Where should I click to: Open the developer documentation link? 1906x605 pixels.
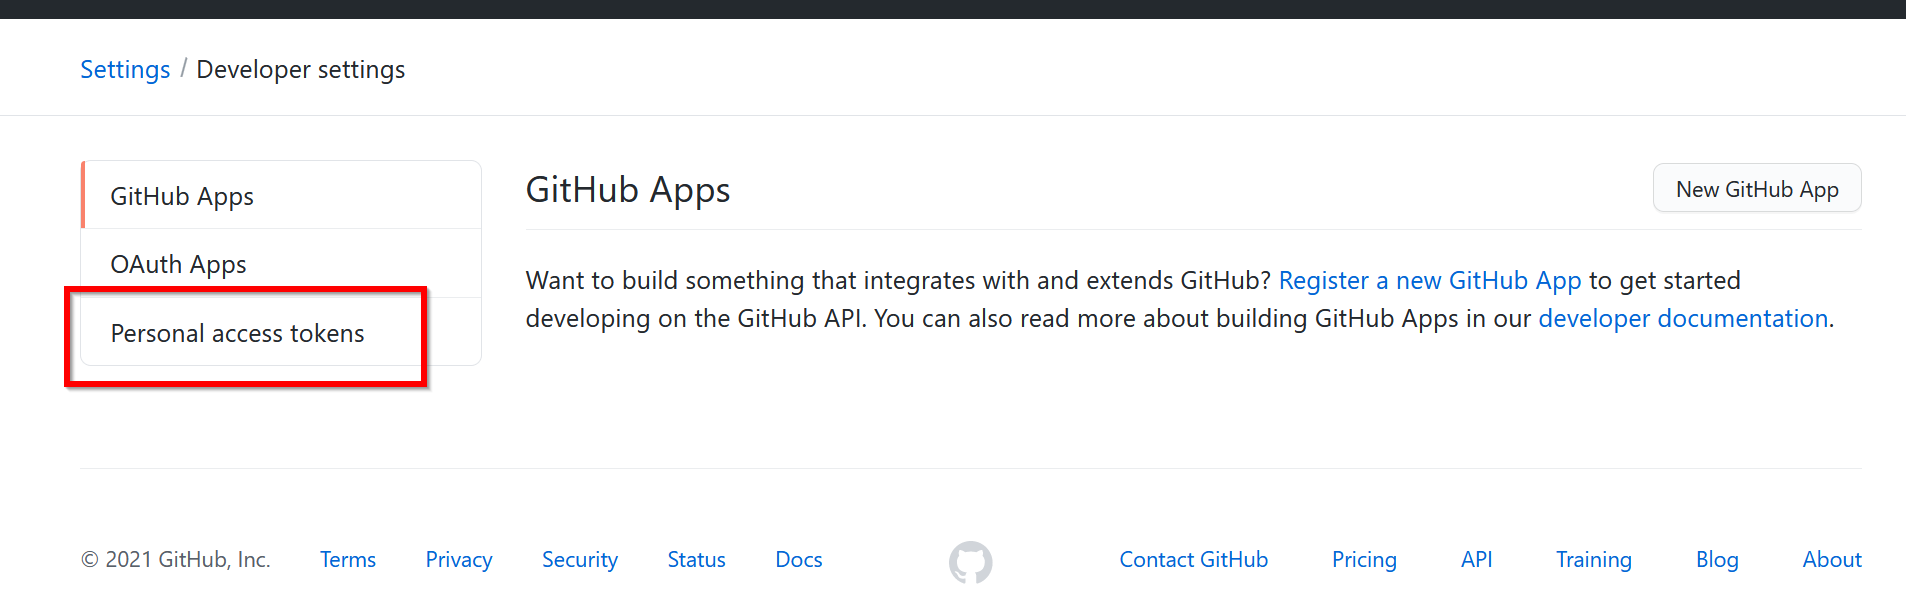[x=1683, y=318]
